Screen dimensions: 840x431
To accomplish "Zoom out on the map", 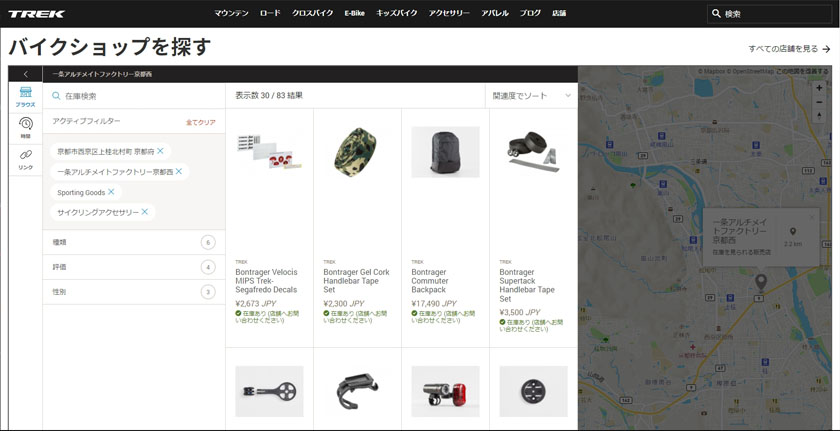I will tap(819, 102).
